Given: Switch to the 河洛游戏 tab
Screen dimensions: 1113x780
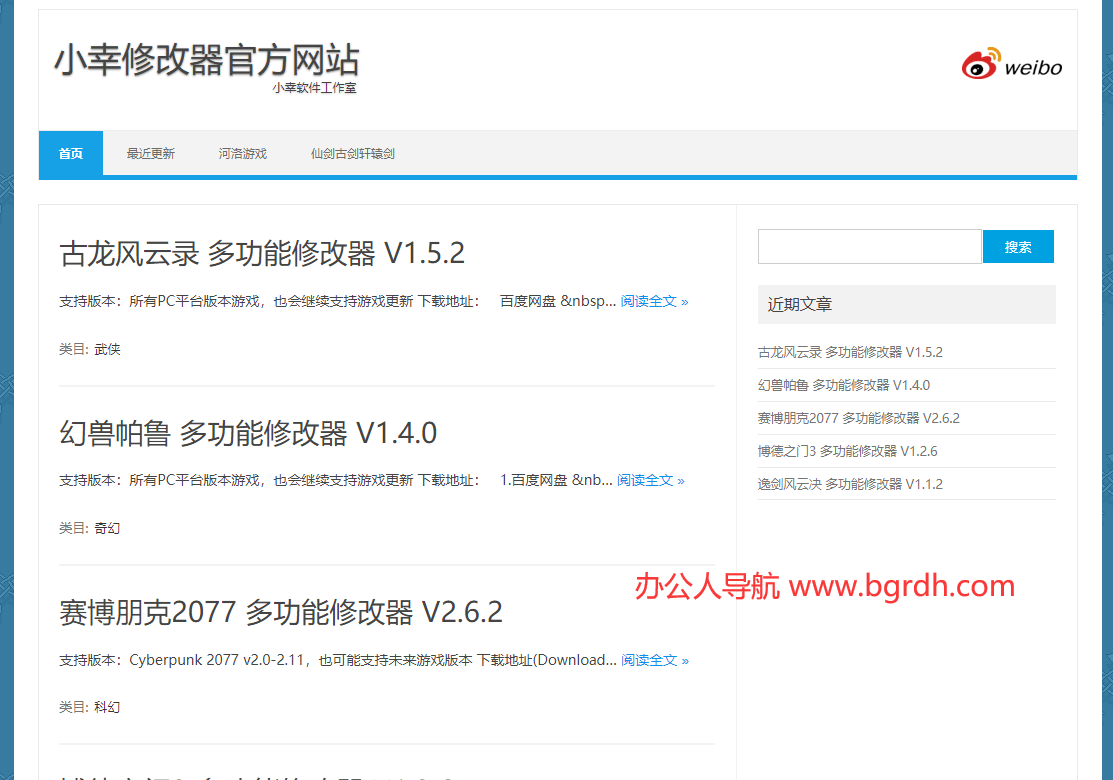Looking at the screenshot, I should pyautogui.click(x=243, y=153).
